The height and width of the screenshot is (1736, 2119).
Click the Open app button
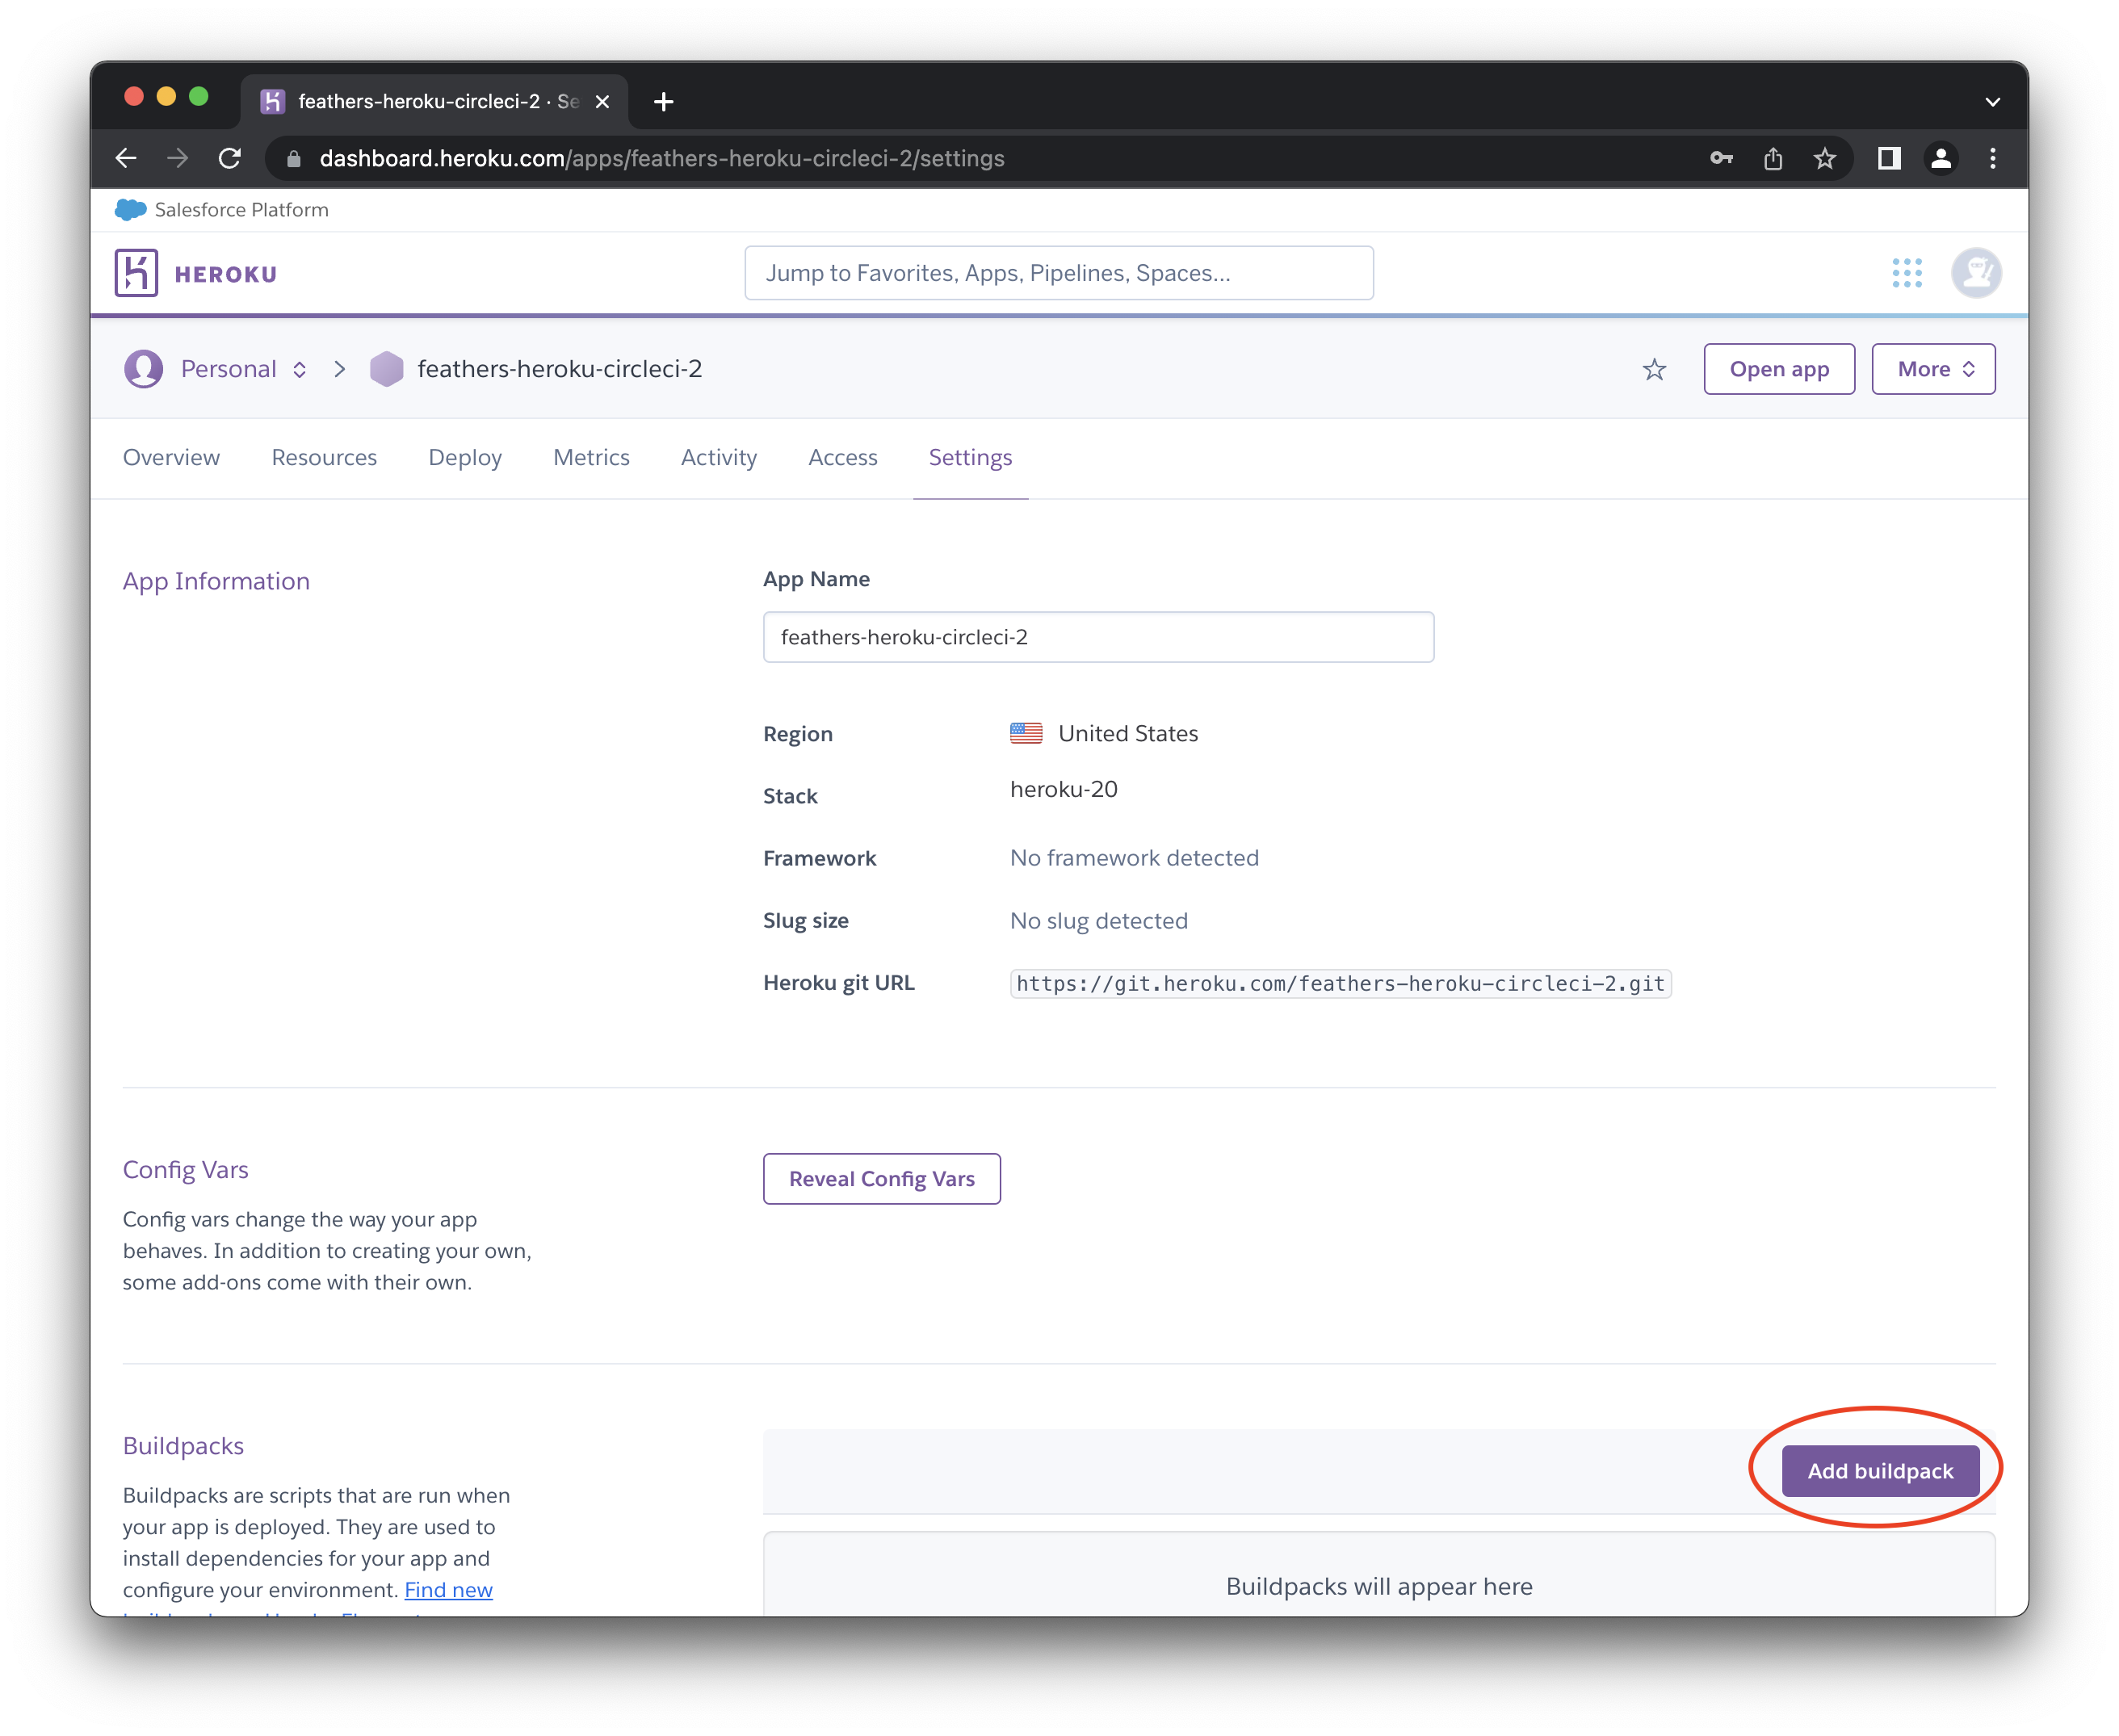point(1779,369)
